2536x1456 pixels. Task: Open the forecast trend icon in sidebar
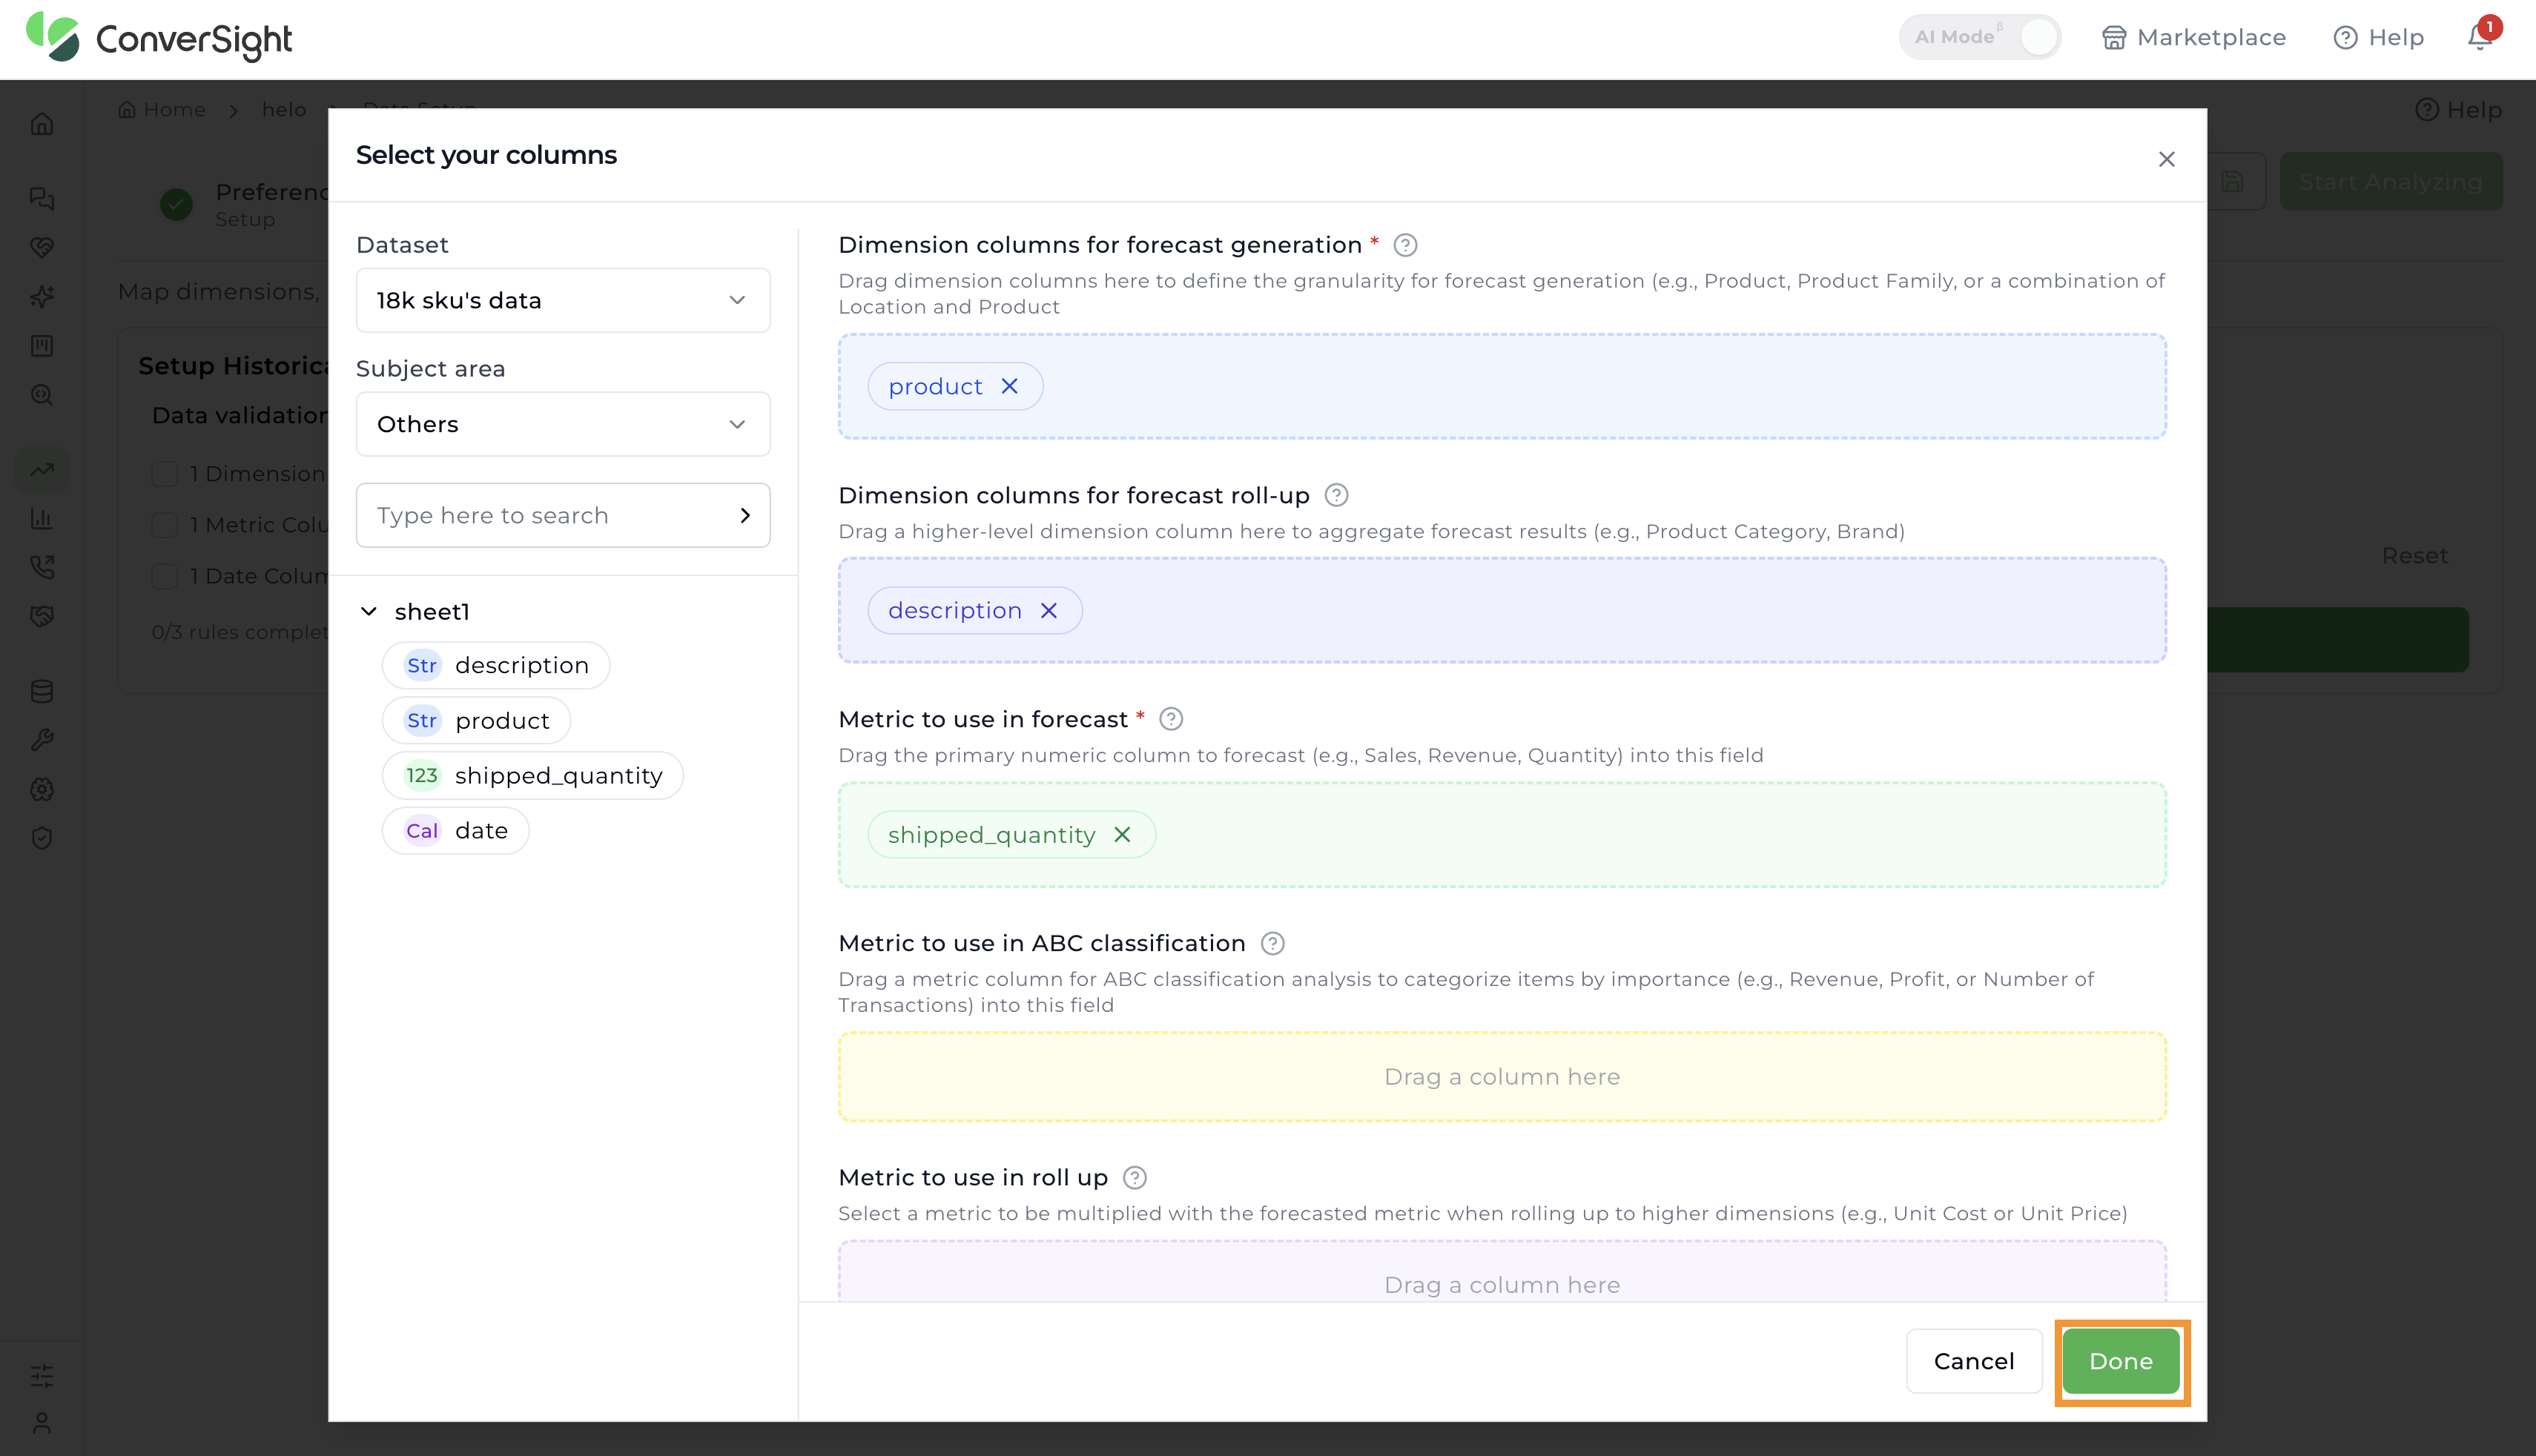coord(42,469)
